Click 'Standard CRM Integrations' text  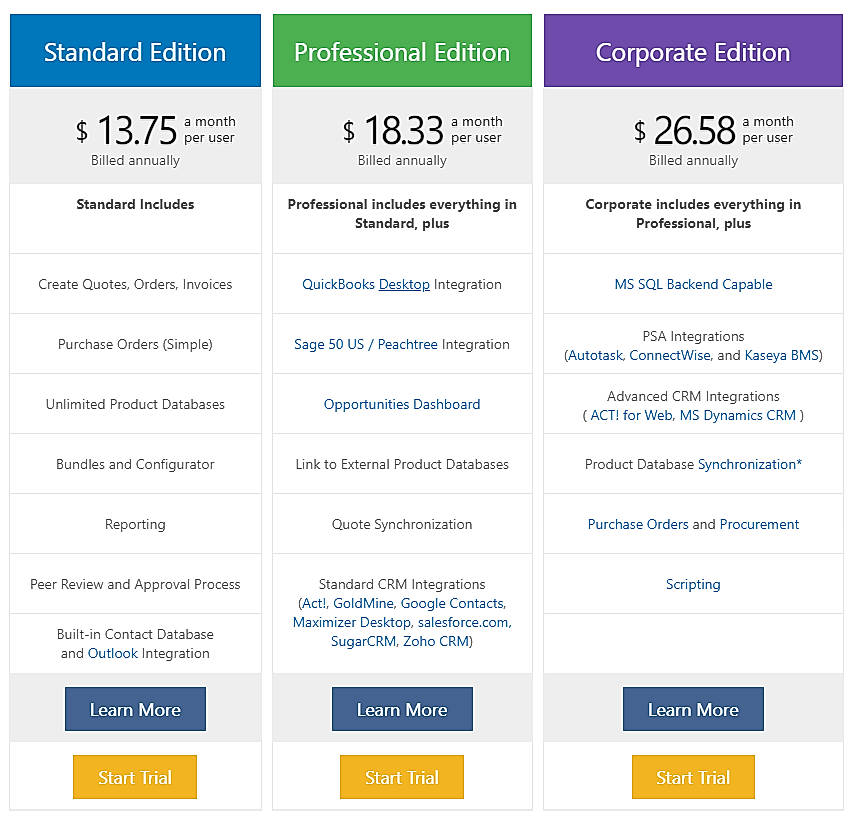pos(402,584)
